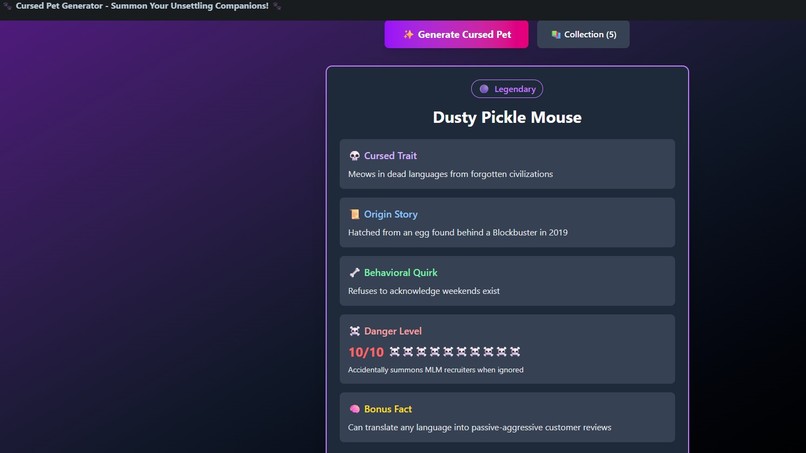Select the Cursed Trait heading

[x=390, y=156]
